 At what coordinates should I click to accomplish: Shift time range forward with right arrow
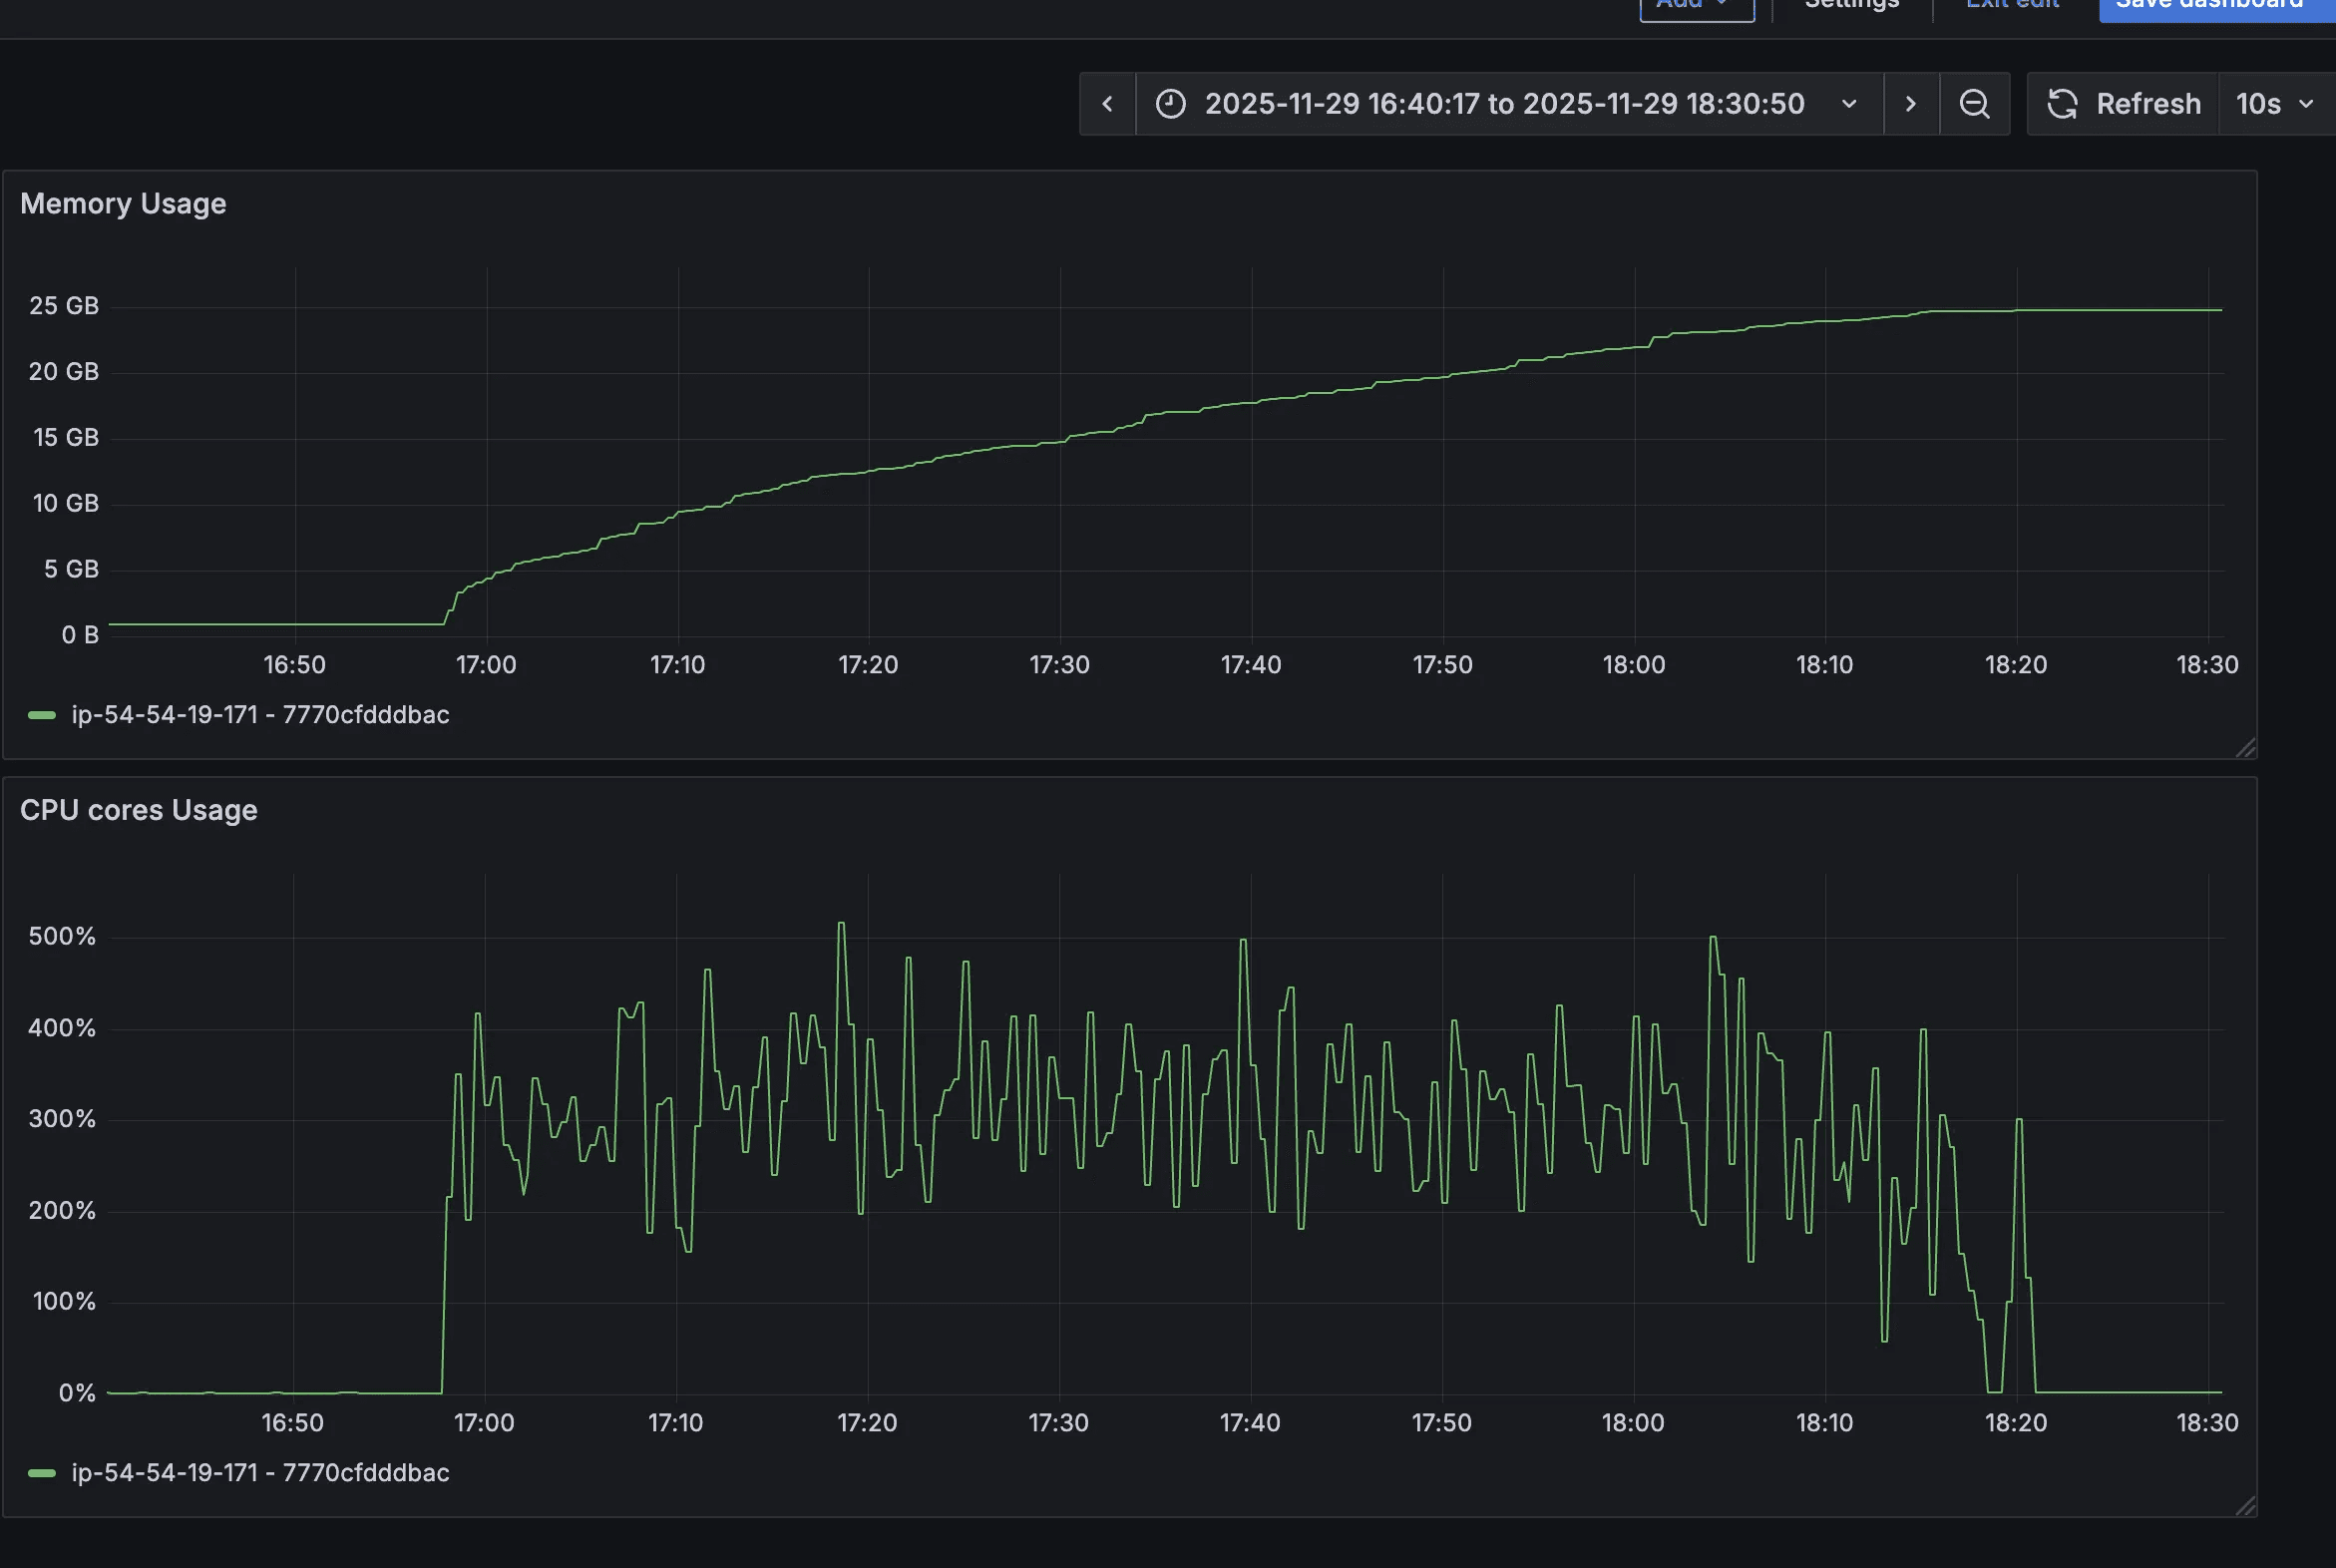(1910, 104)
